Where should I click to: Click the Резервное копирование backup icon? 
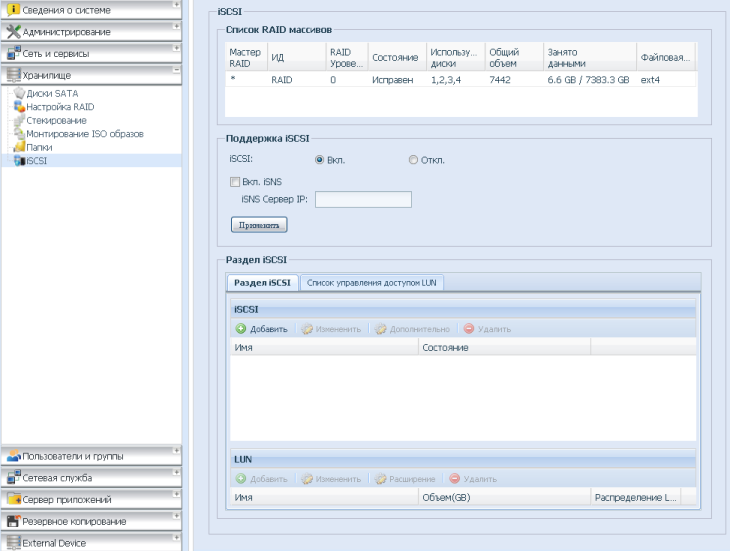click(x=14, y=521)
